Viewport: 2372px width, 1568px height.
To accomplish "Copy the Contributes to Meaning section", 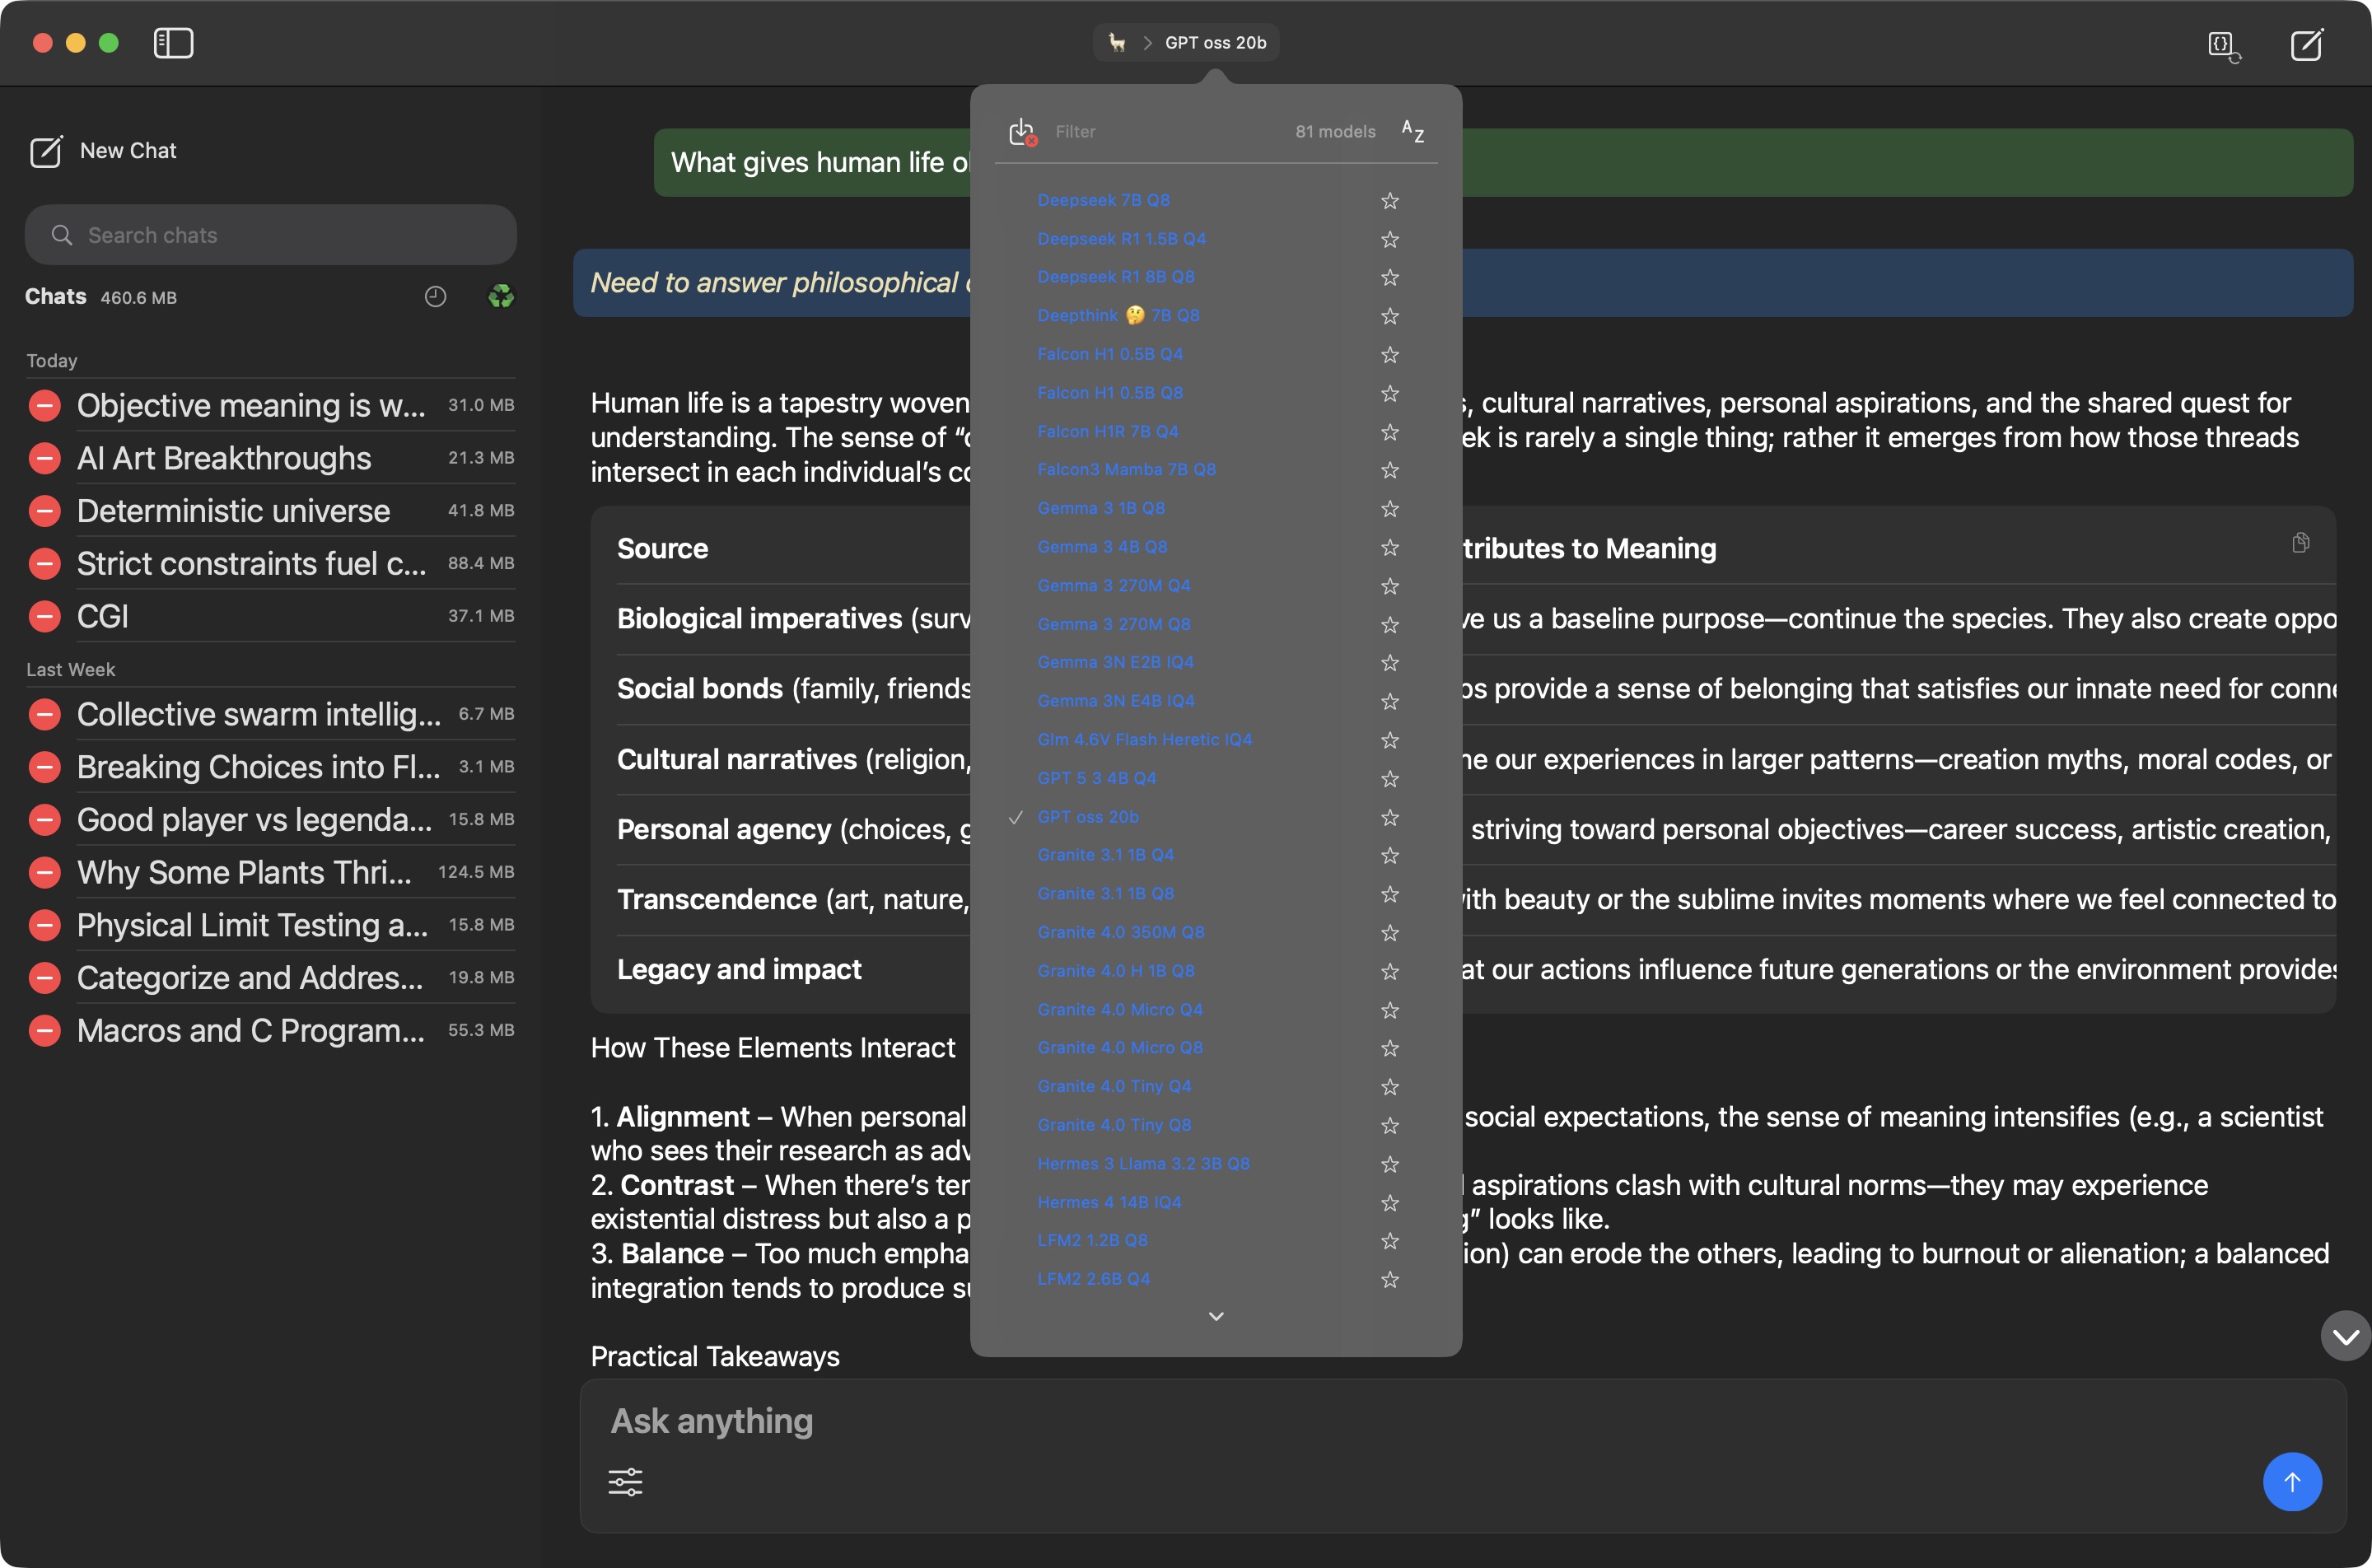I will 2302,543.
